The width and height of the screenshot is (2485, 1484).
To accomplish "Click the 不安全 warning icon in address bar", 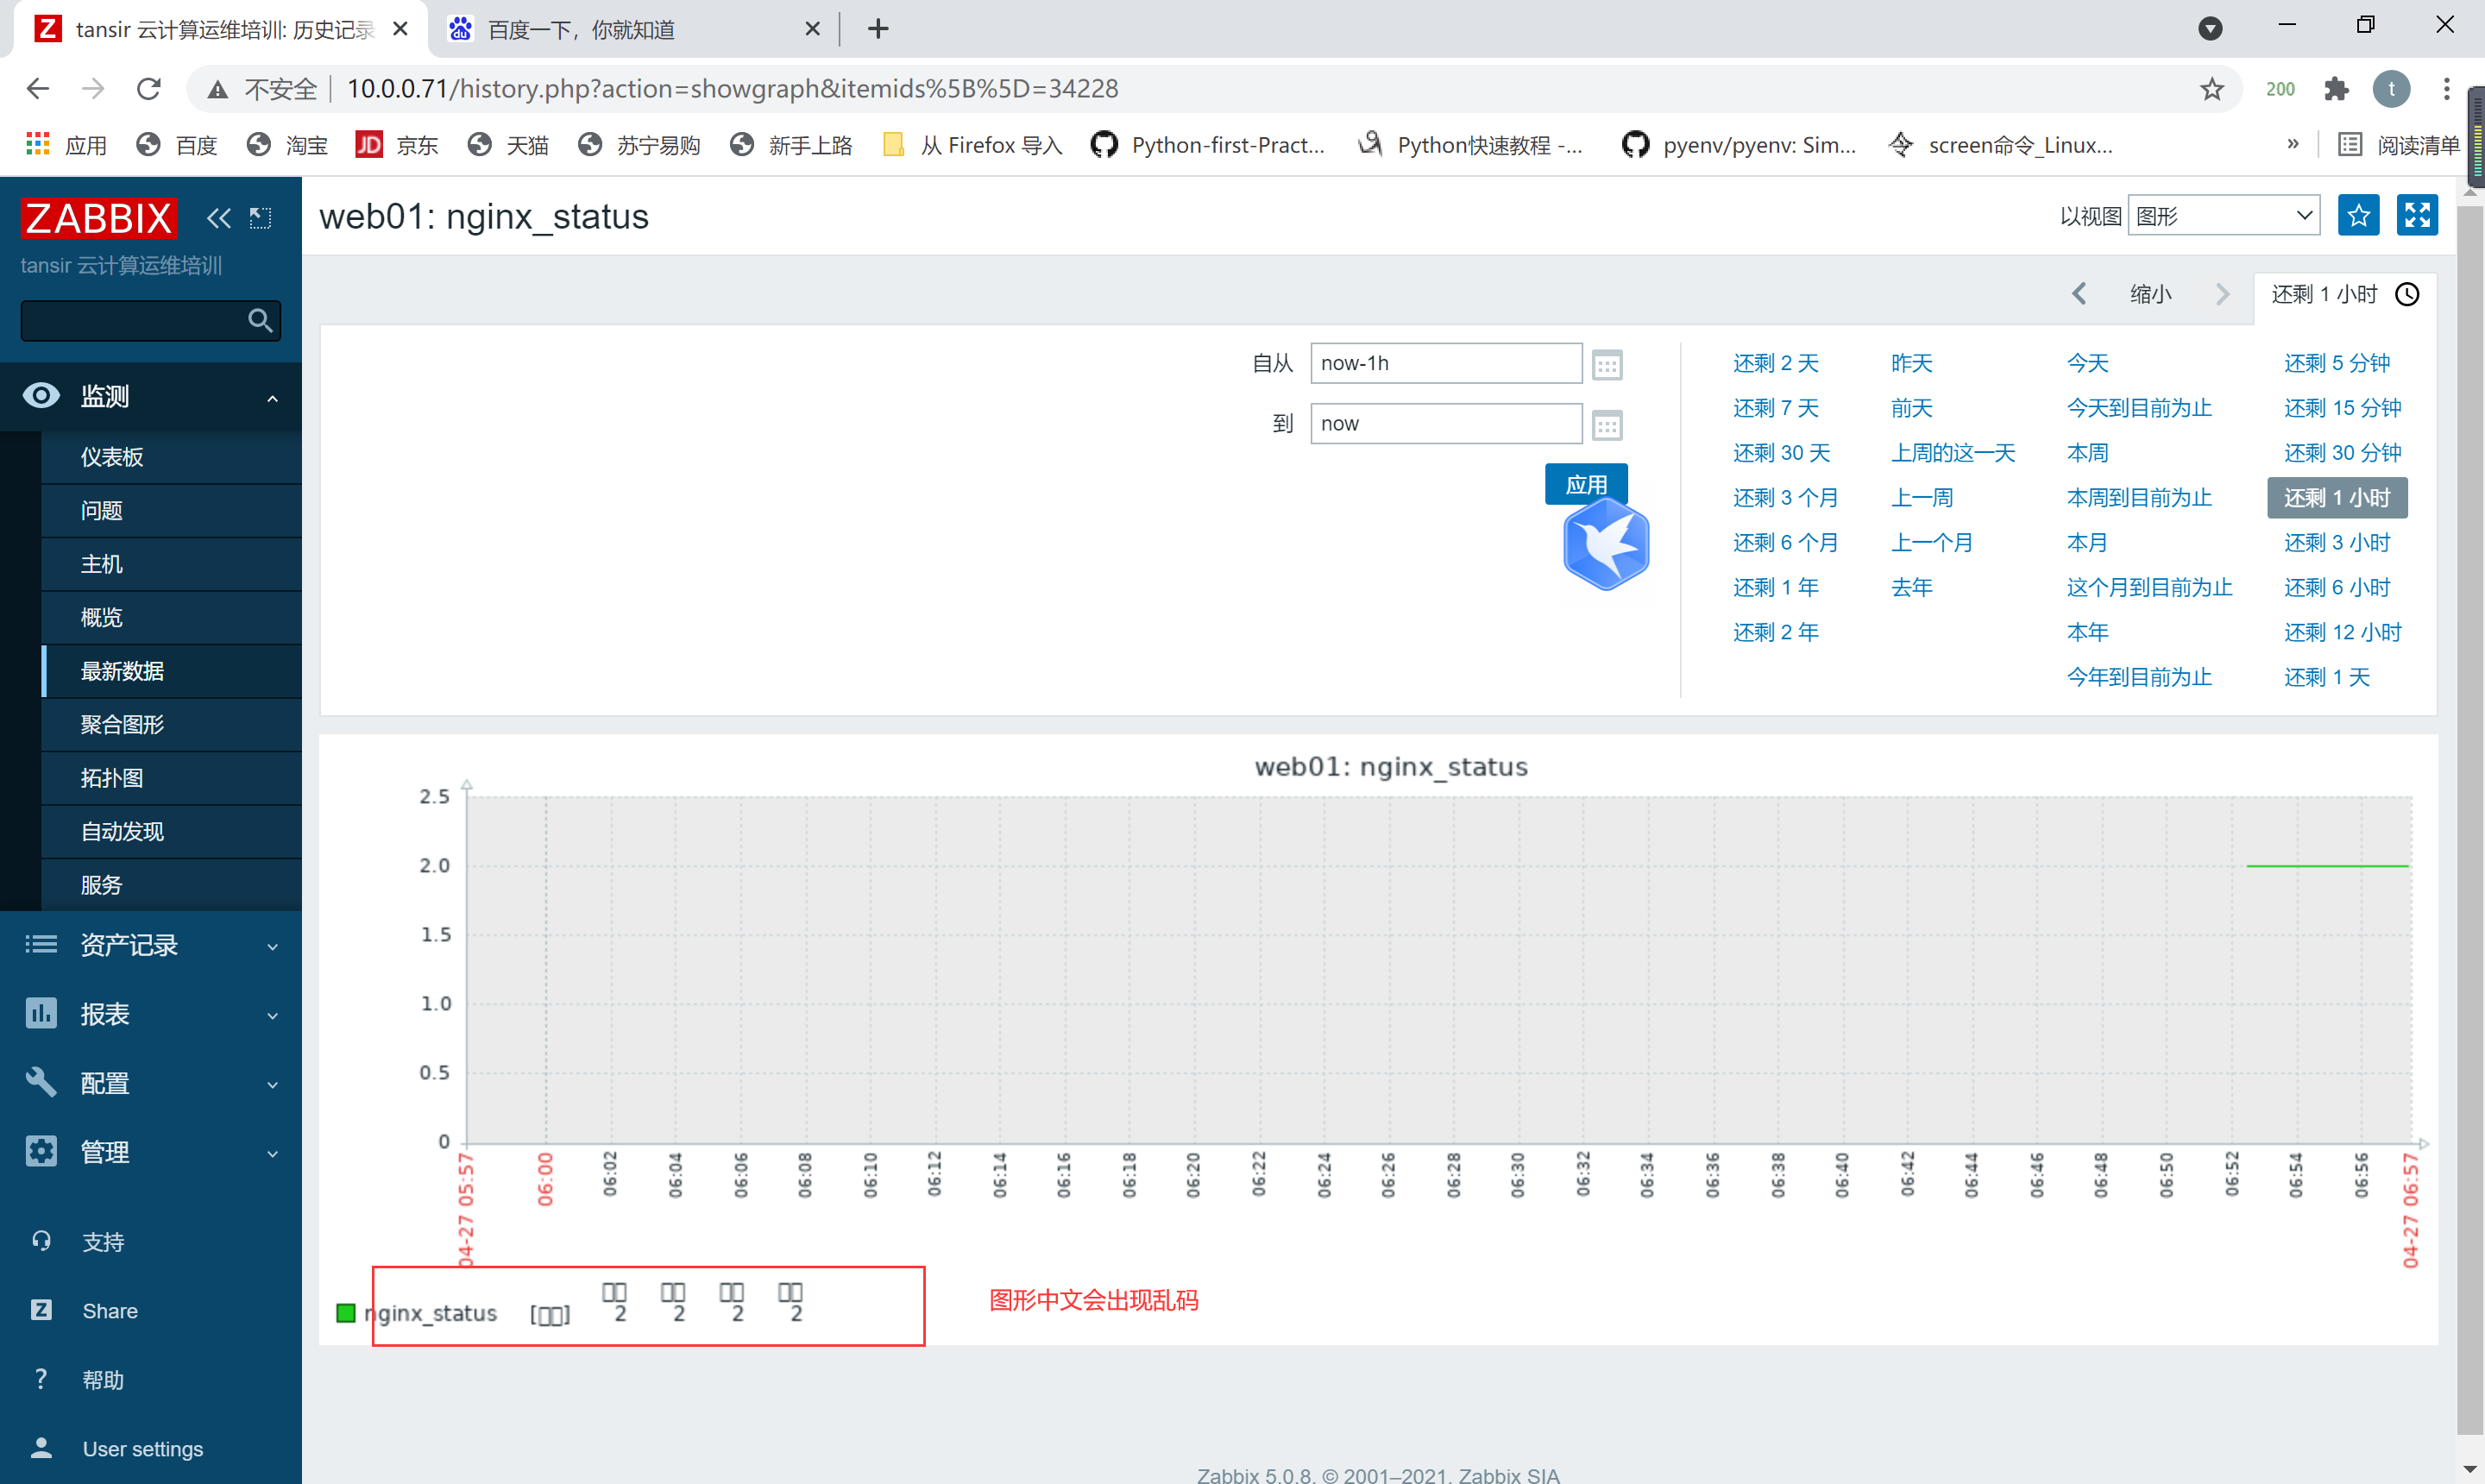I will coord(218,90).
